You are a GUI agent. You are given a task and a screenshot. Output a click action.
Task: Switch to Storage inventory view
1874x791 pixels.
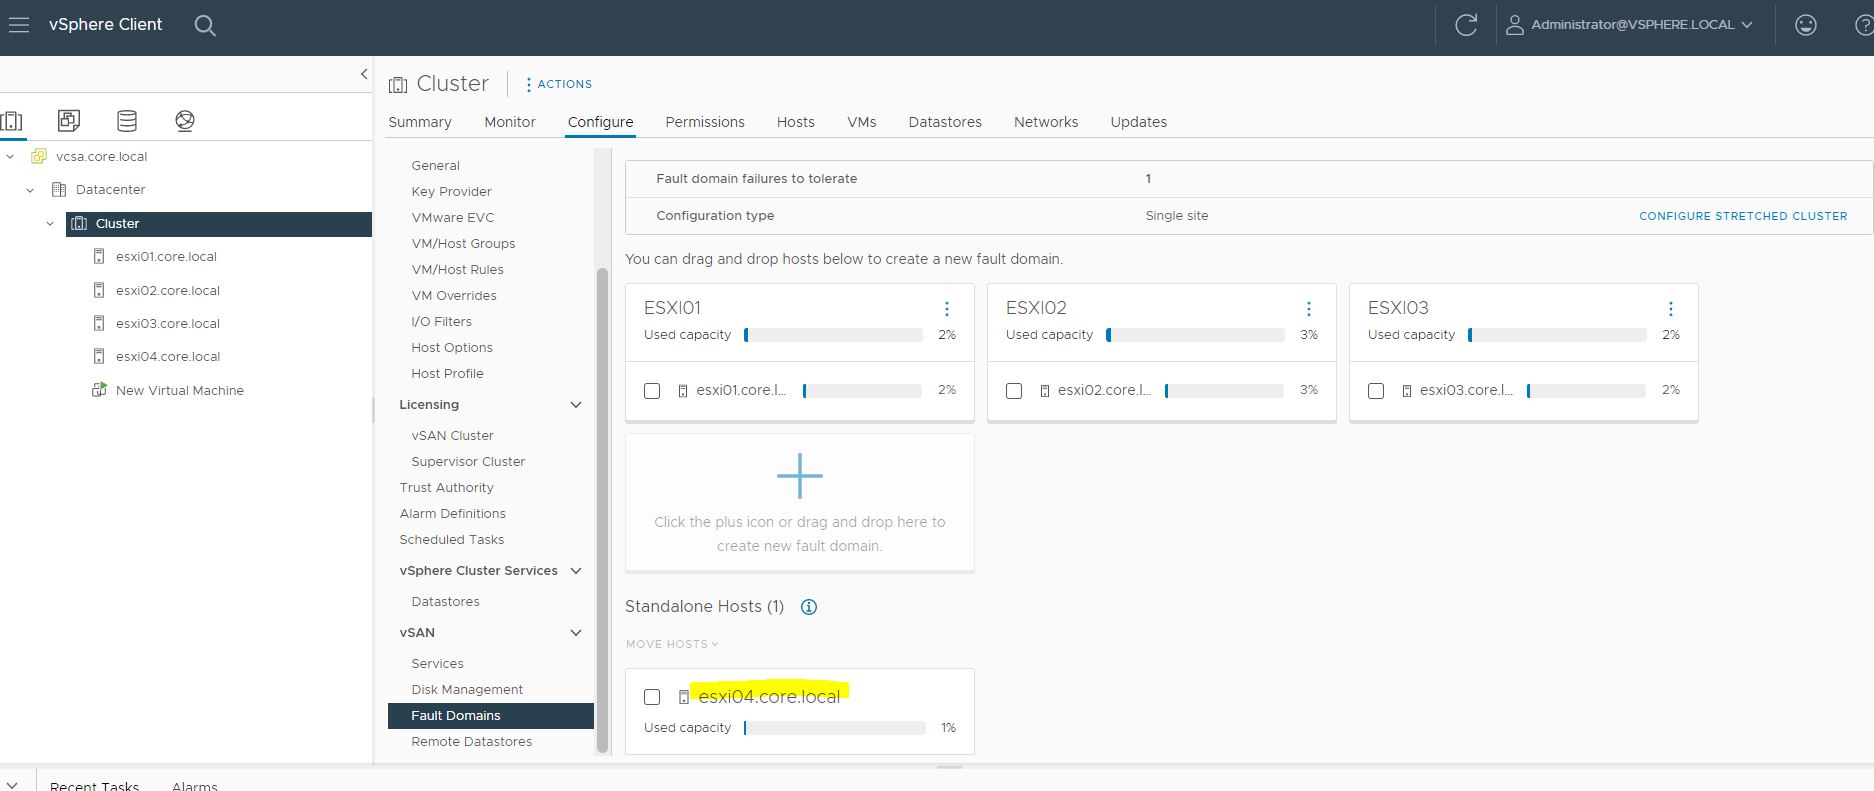[127, 121]
